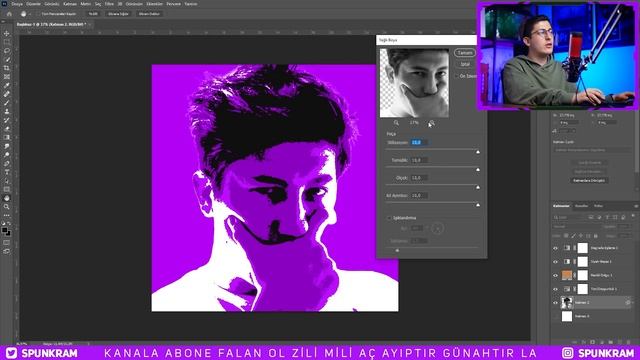Hide the orange solid fill layer
This screenshot has height=360, width=640.
coord(555,276)
